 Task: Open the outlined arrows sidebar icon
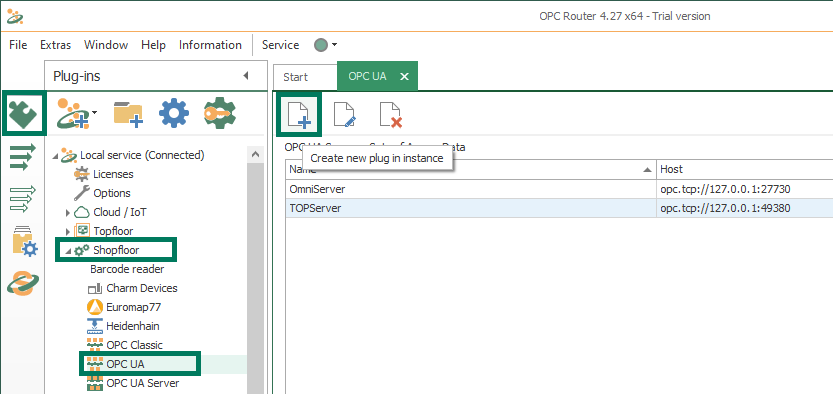coord(23,199)
